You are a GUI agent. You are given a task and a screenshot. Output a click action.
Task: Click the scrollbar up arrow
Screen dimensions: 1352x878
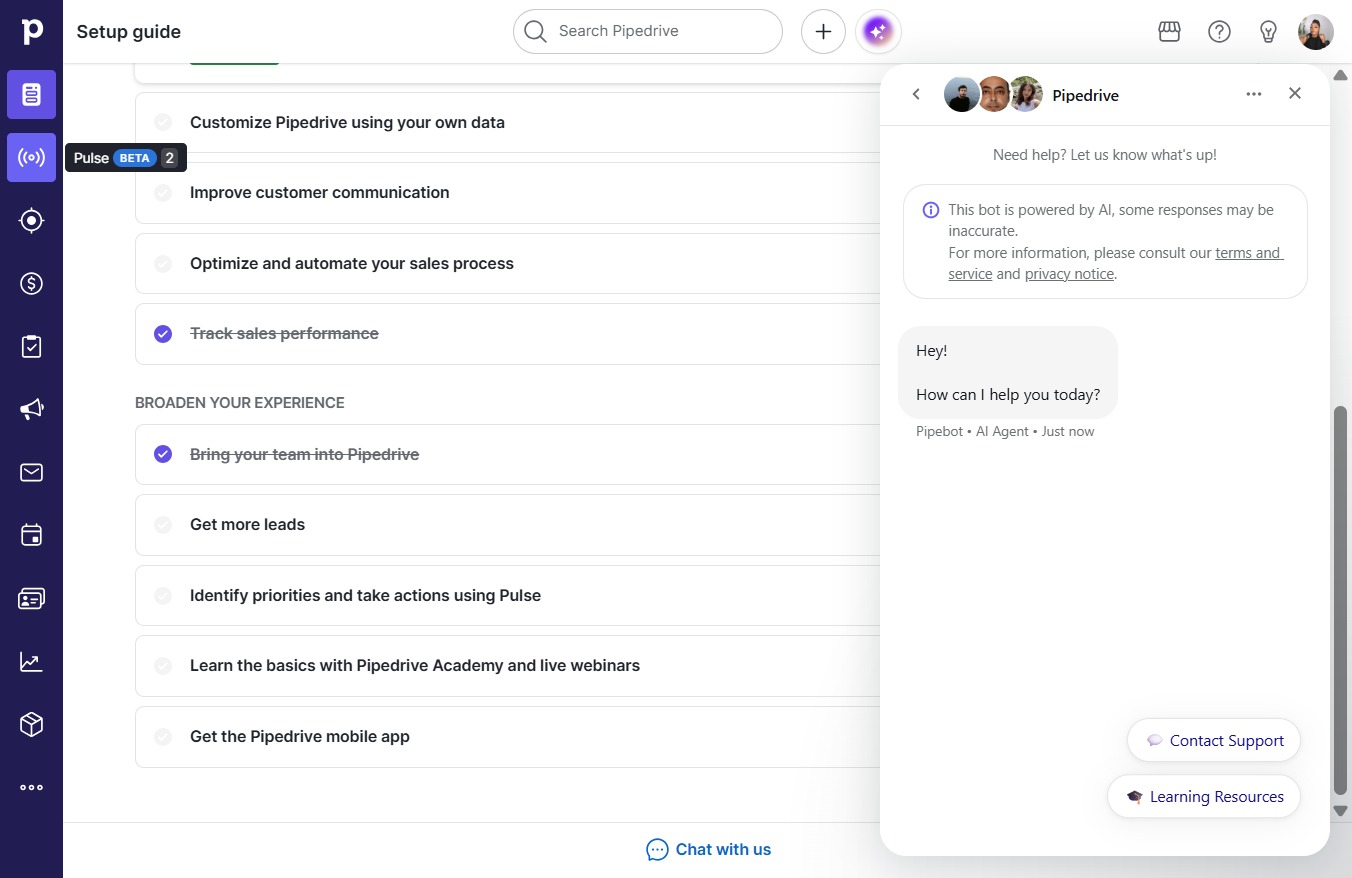[x=1341, y=76]
